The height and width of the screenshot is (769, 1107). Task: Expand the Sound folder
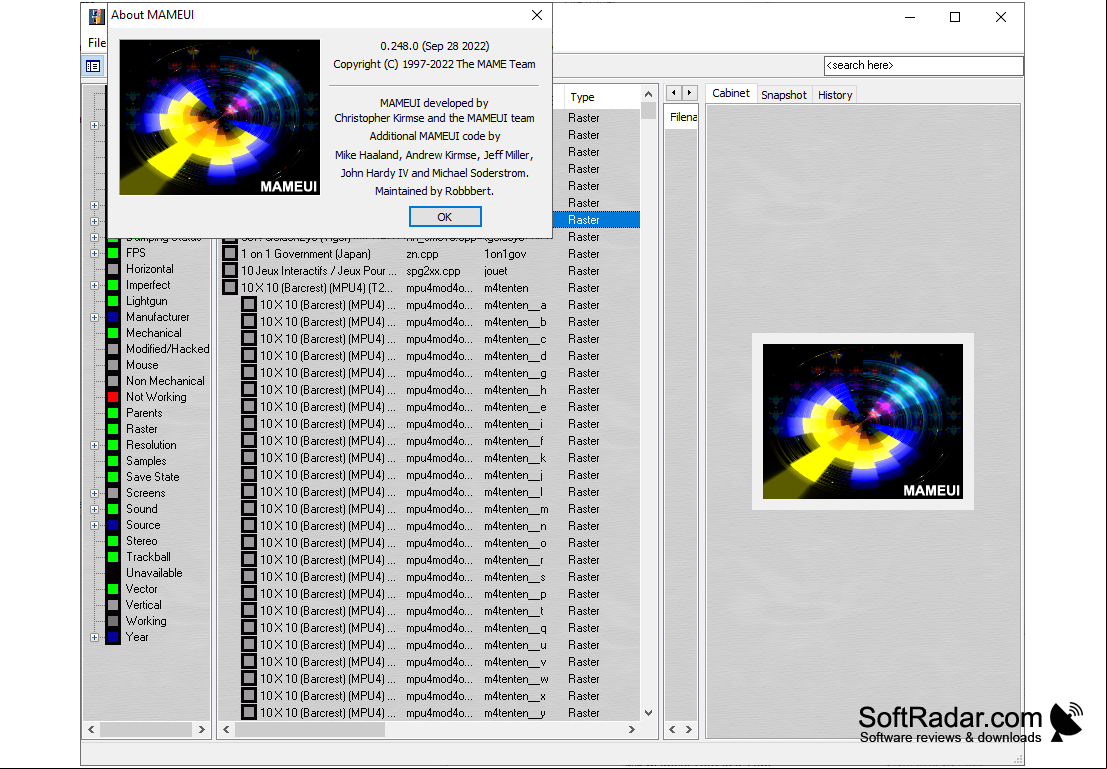[x=95, y=509]
